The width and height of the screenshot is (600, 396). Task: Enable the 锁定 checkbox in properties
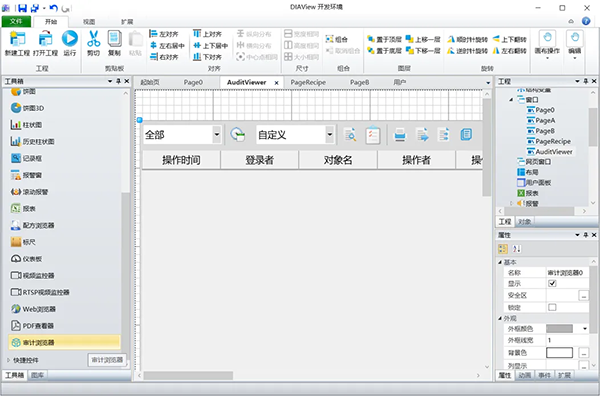(552, 307)
